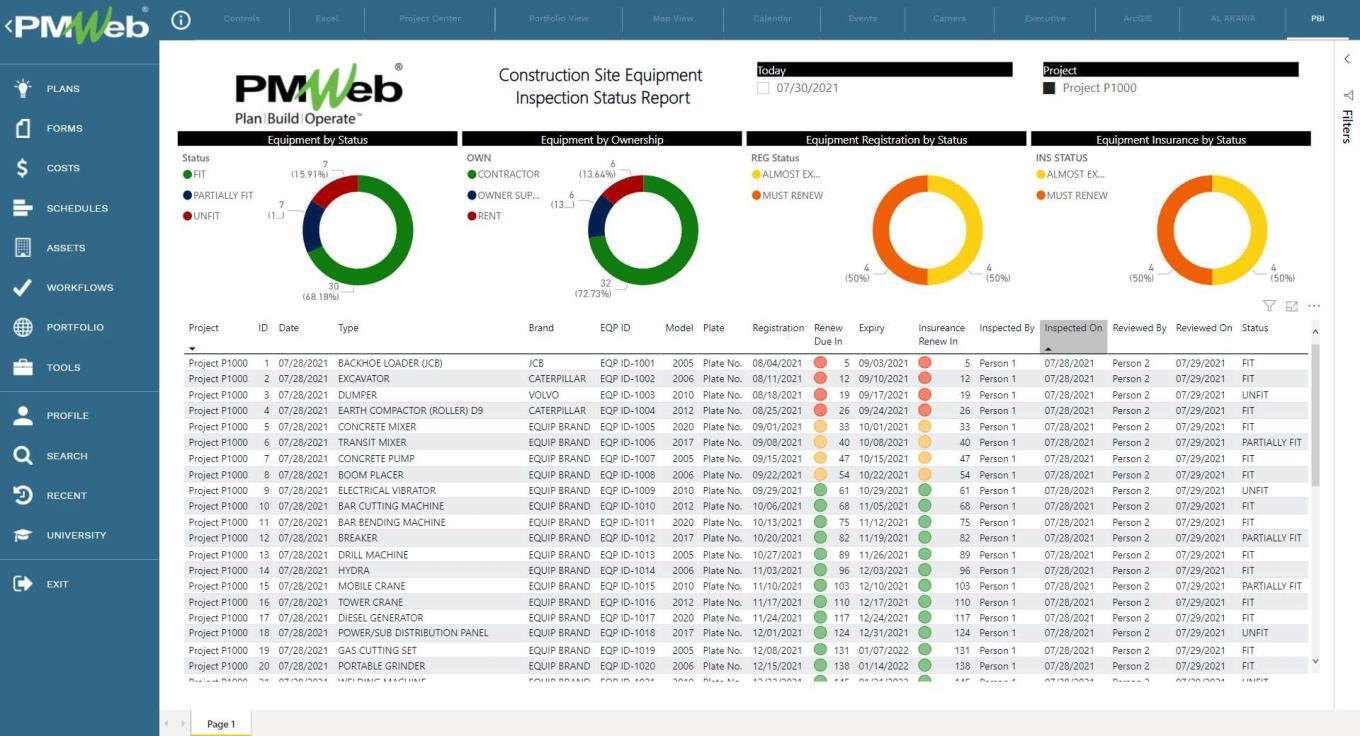Switch to the AL AKARIA tab
The width and height of the screenshot is (1360, 736).
[x=1232, y=19]
